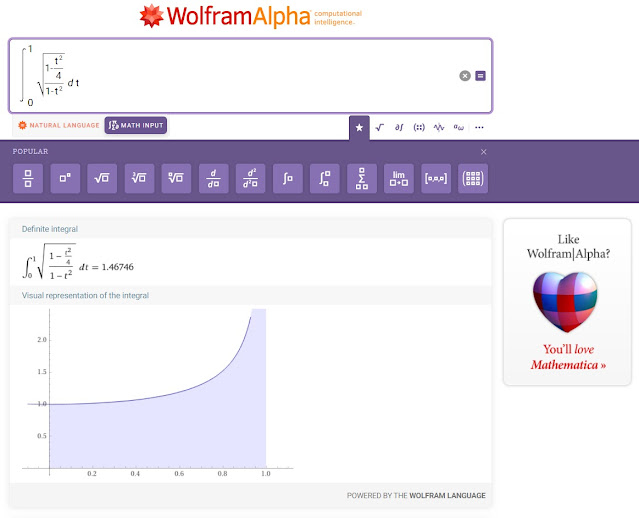Insert the indefinite integral template
Viewport: 639px width, 518px height.
pos(288,178)
